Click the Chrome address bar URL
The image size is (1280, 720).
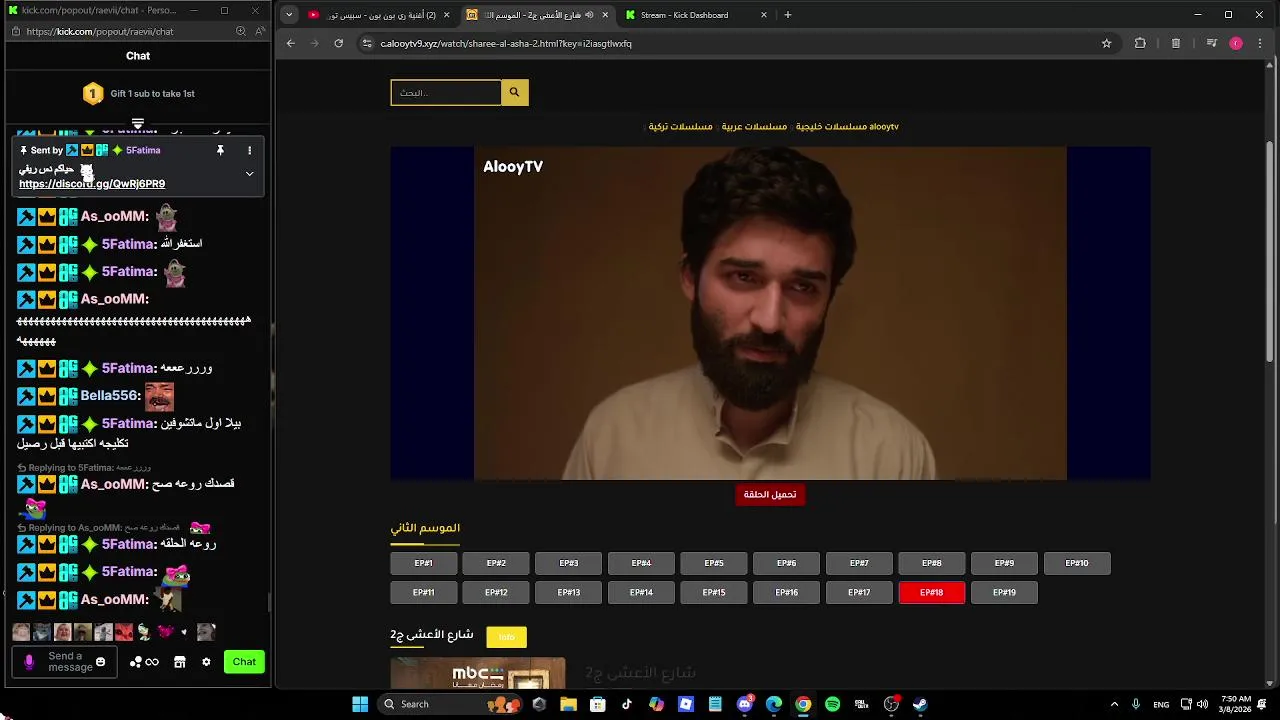coord(506,44)
